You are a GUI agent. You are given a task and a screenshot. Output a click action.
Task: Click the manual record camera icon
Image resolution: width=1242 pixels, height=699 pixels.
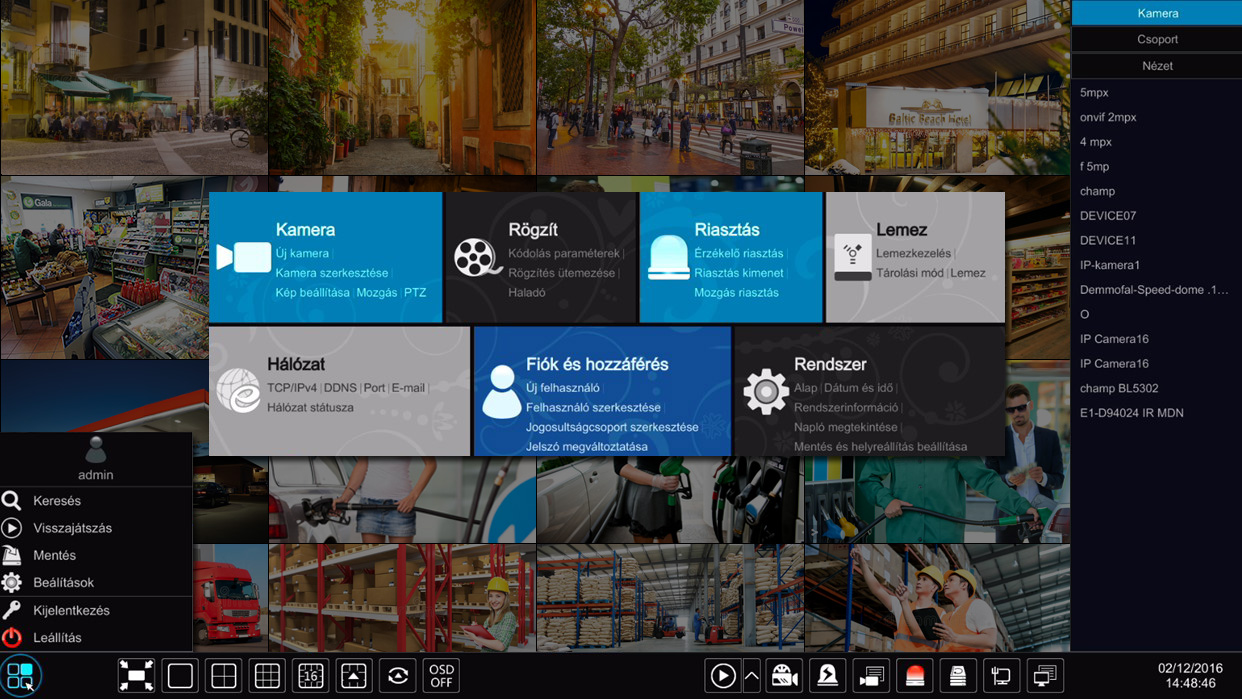(785, 676)
